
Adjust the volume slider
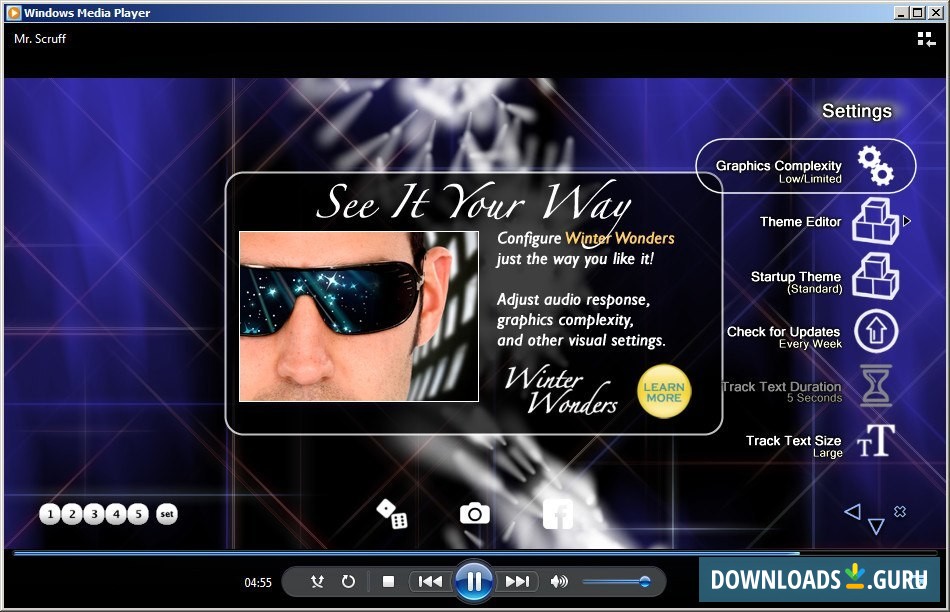click(x=616, y=582)
